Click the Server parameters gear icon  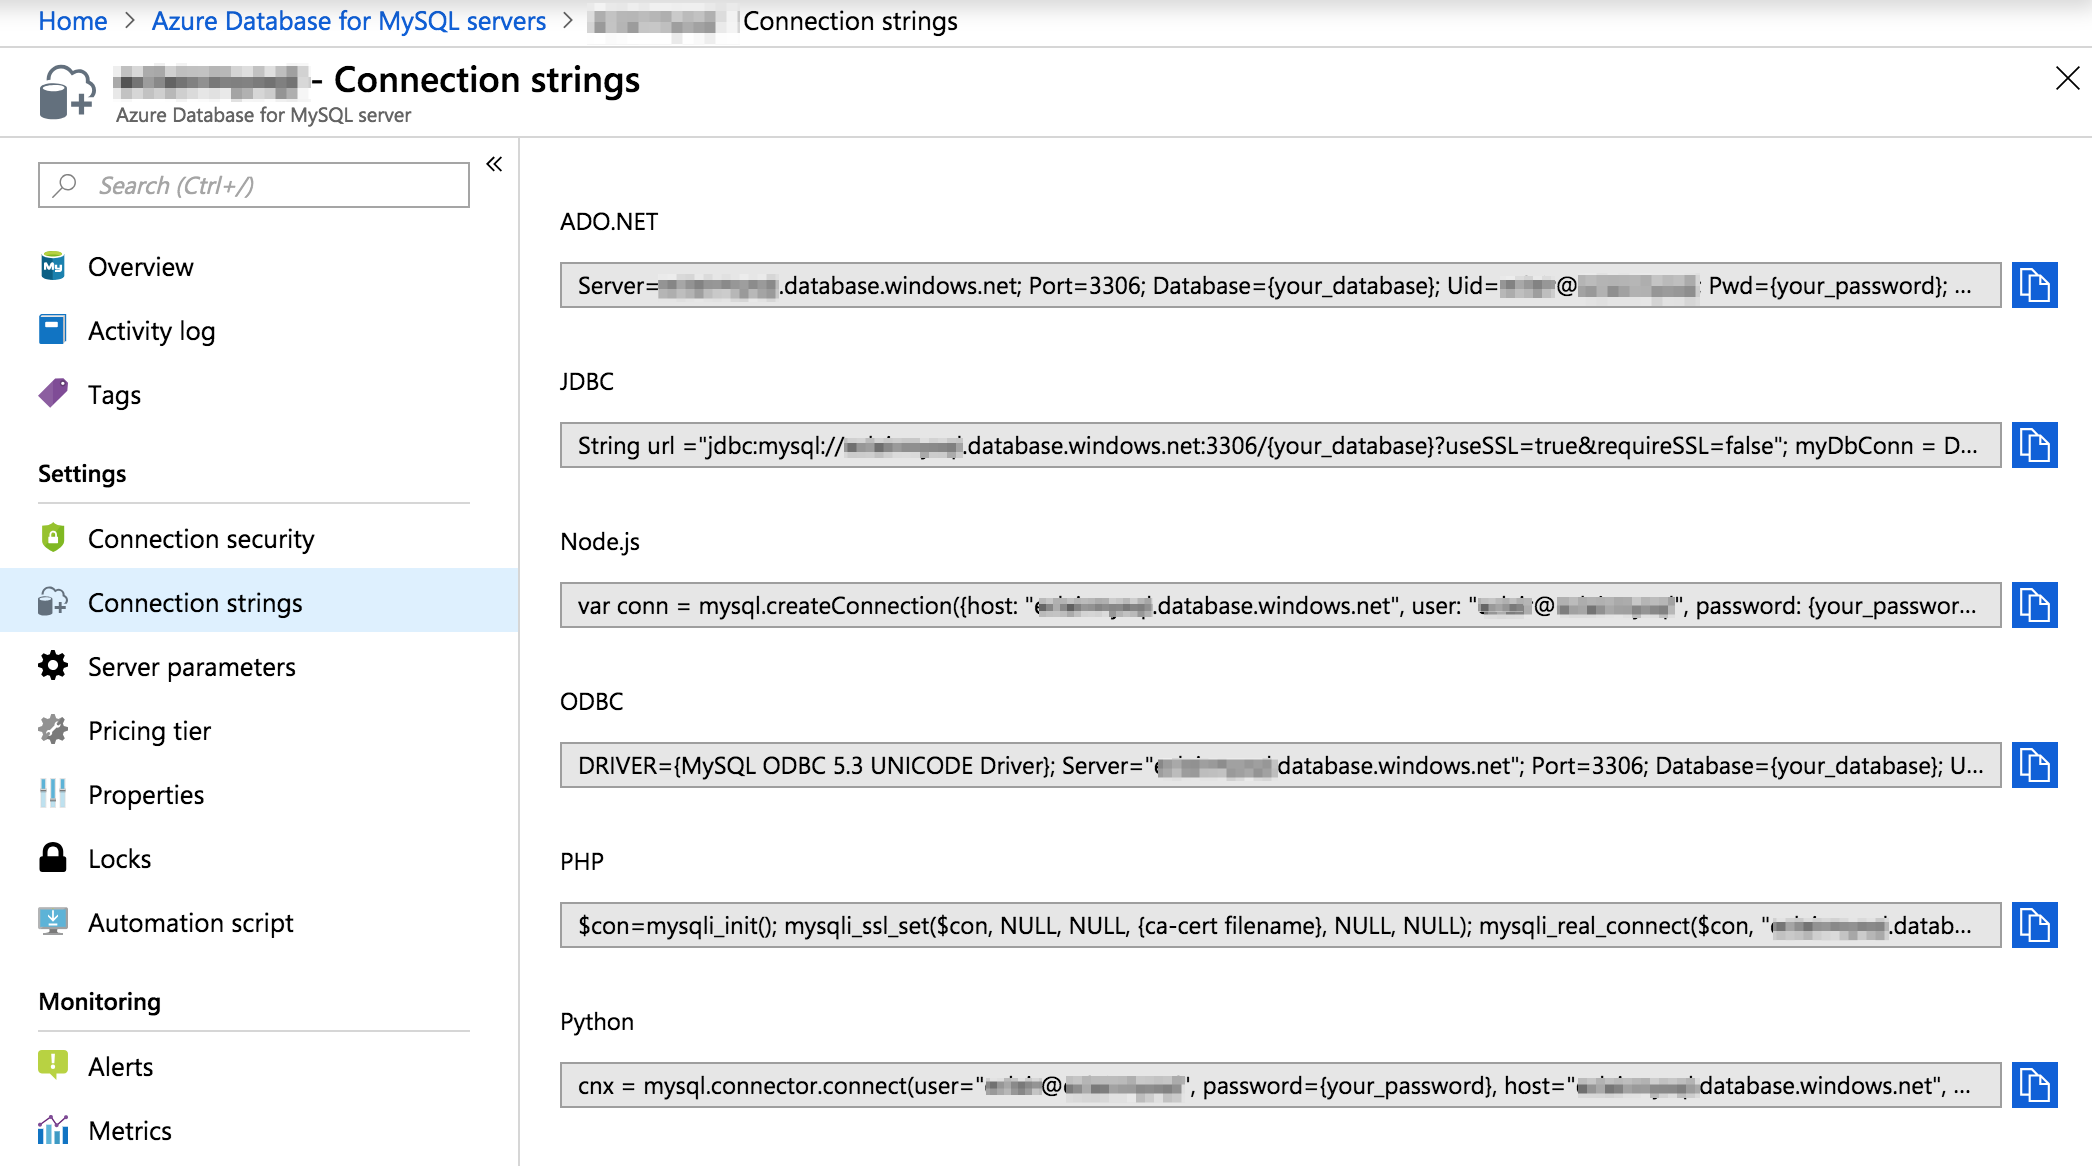pos(54,666)
